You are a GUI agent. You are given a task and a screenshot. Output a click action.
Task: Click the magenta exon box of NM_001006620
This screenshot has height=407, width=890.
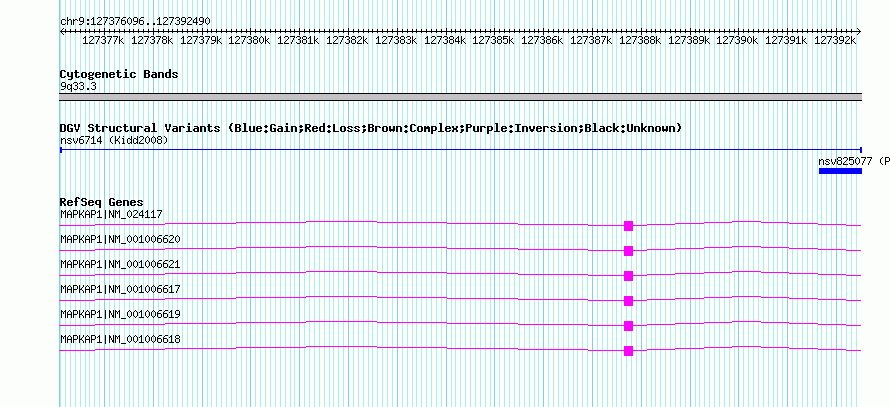pyautogui.click(x=628, y=251)
